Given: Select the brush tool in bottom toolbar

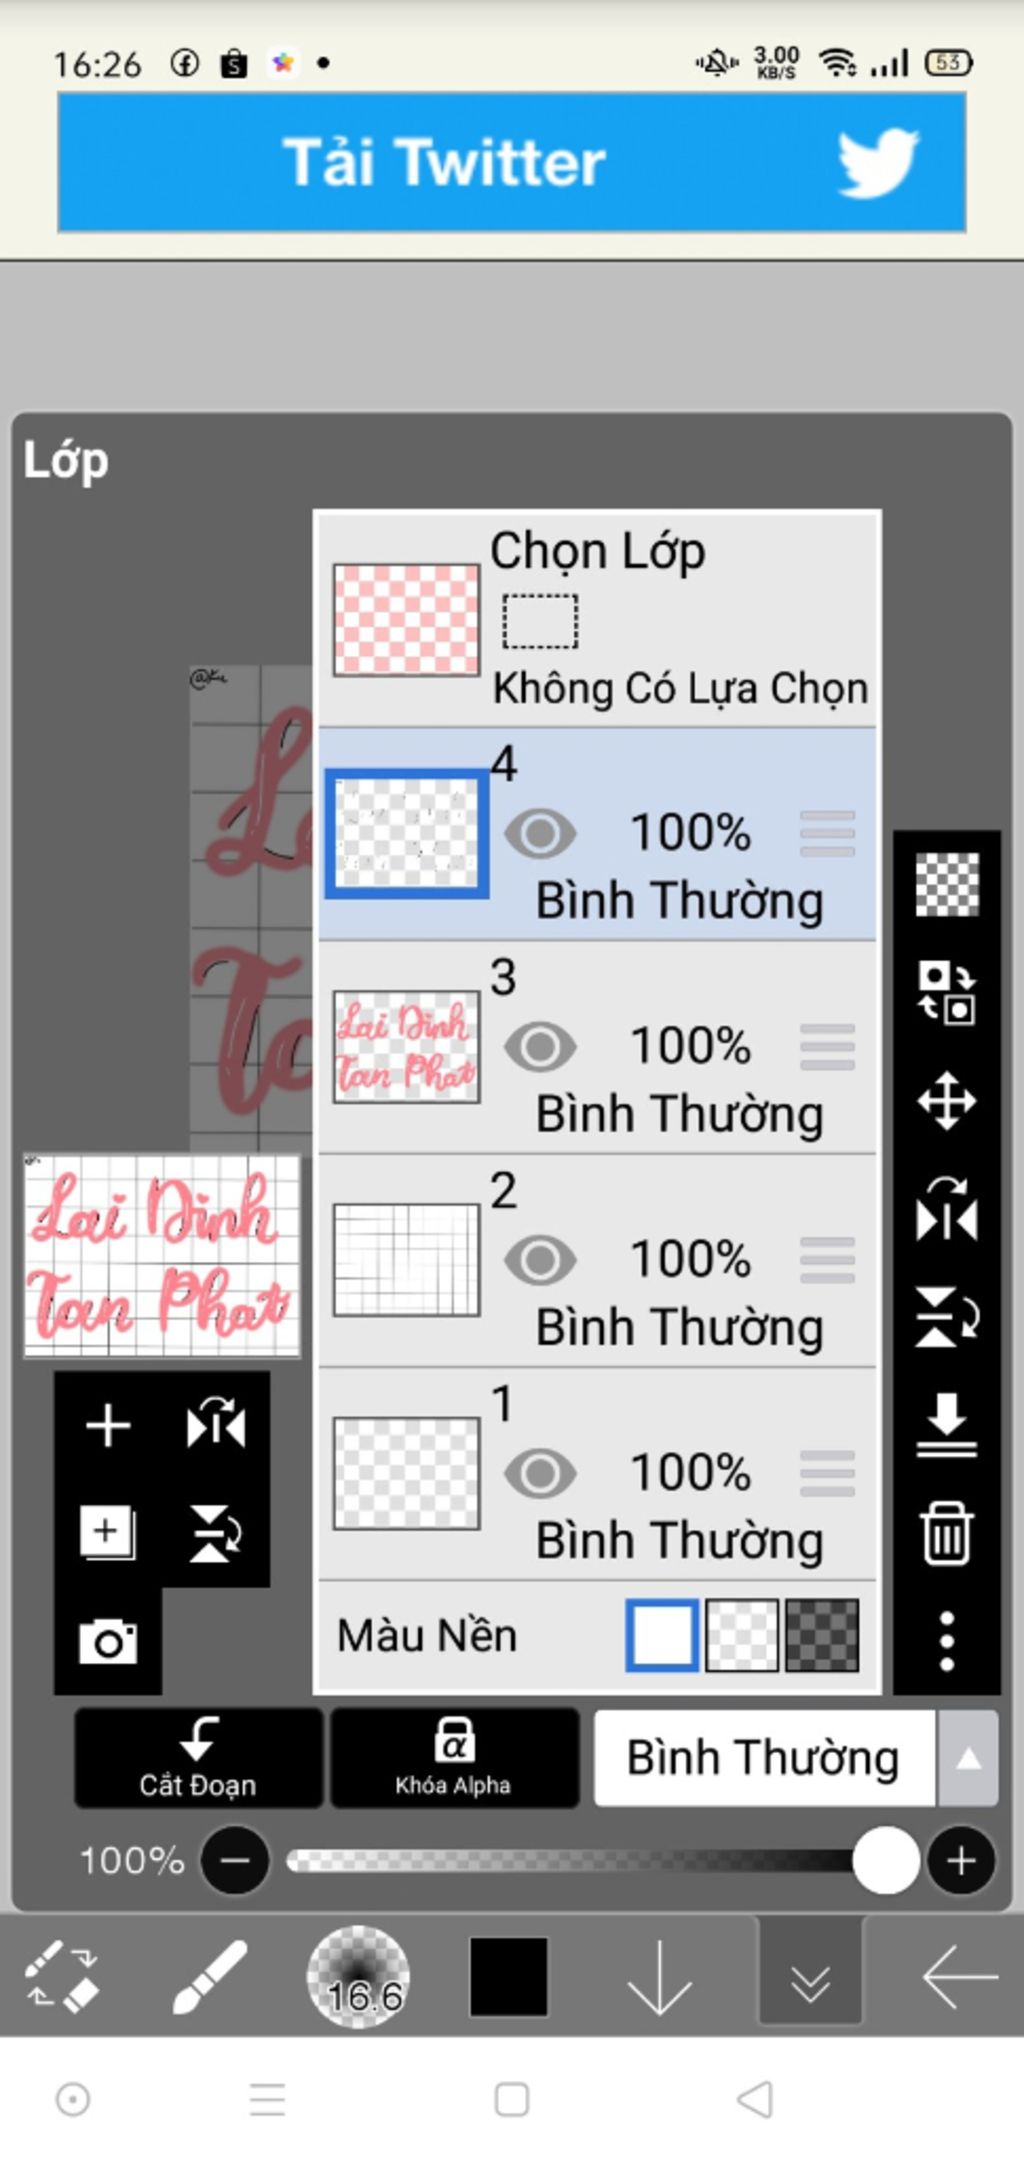Looking at the screenshot, I should pos(209,1976).
